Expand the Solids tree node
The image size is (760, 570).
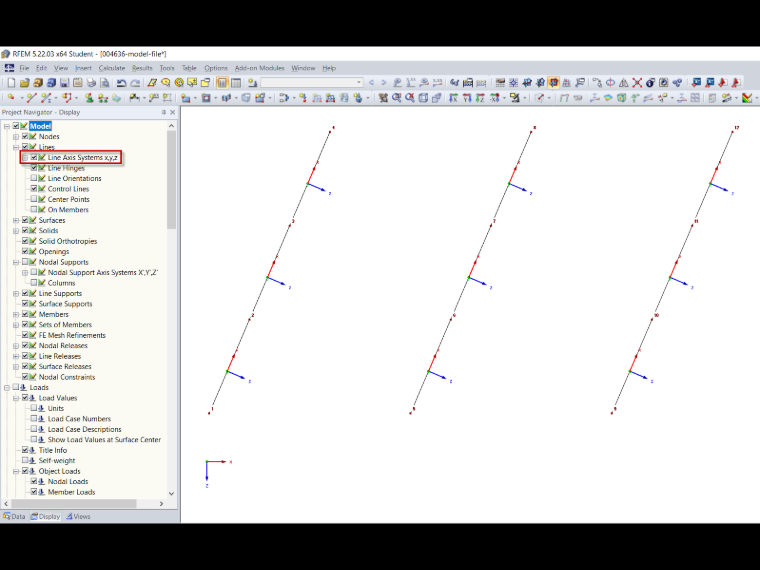[x=16, y=231]
